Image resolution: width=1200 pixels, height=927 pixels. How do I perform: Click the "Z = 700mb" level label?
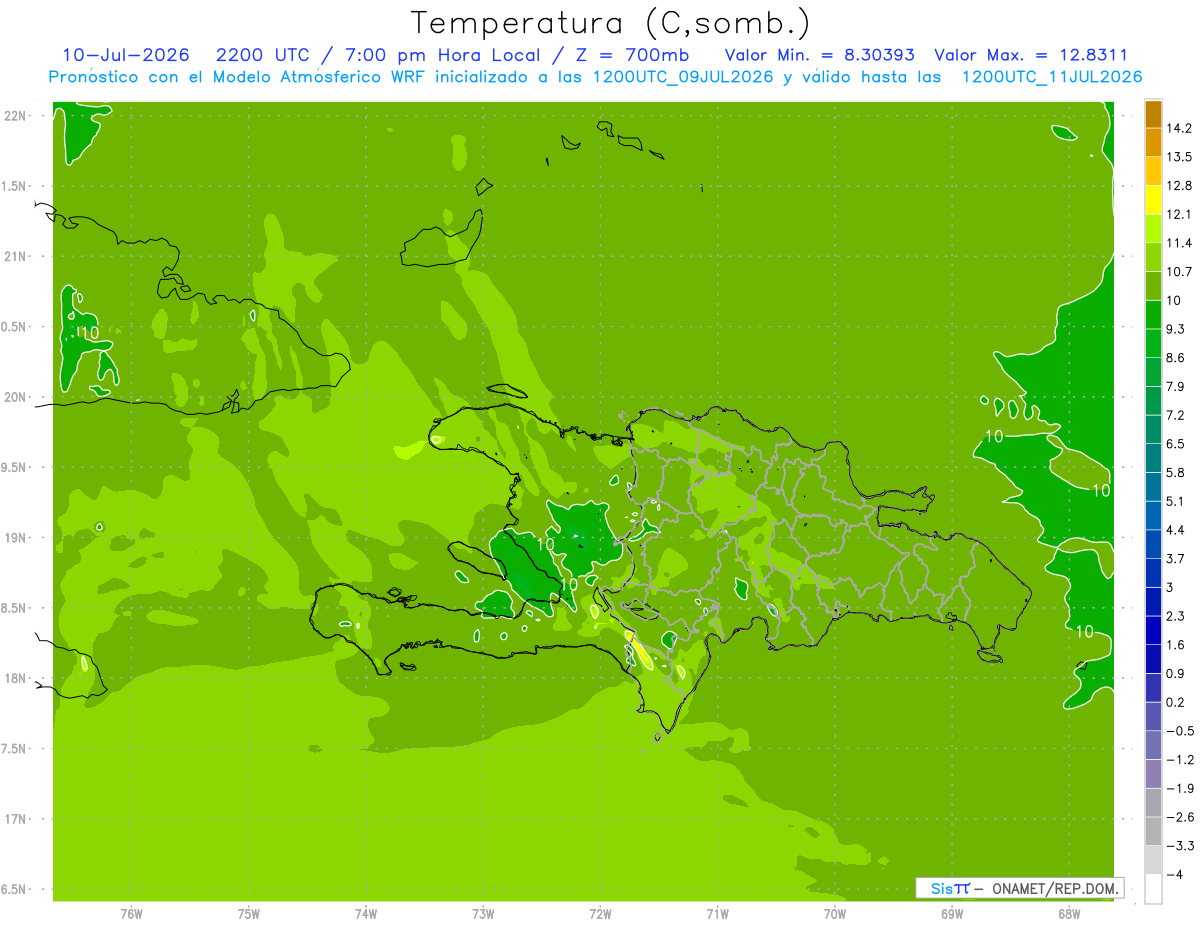coord(633,55)
